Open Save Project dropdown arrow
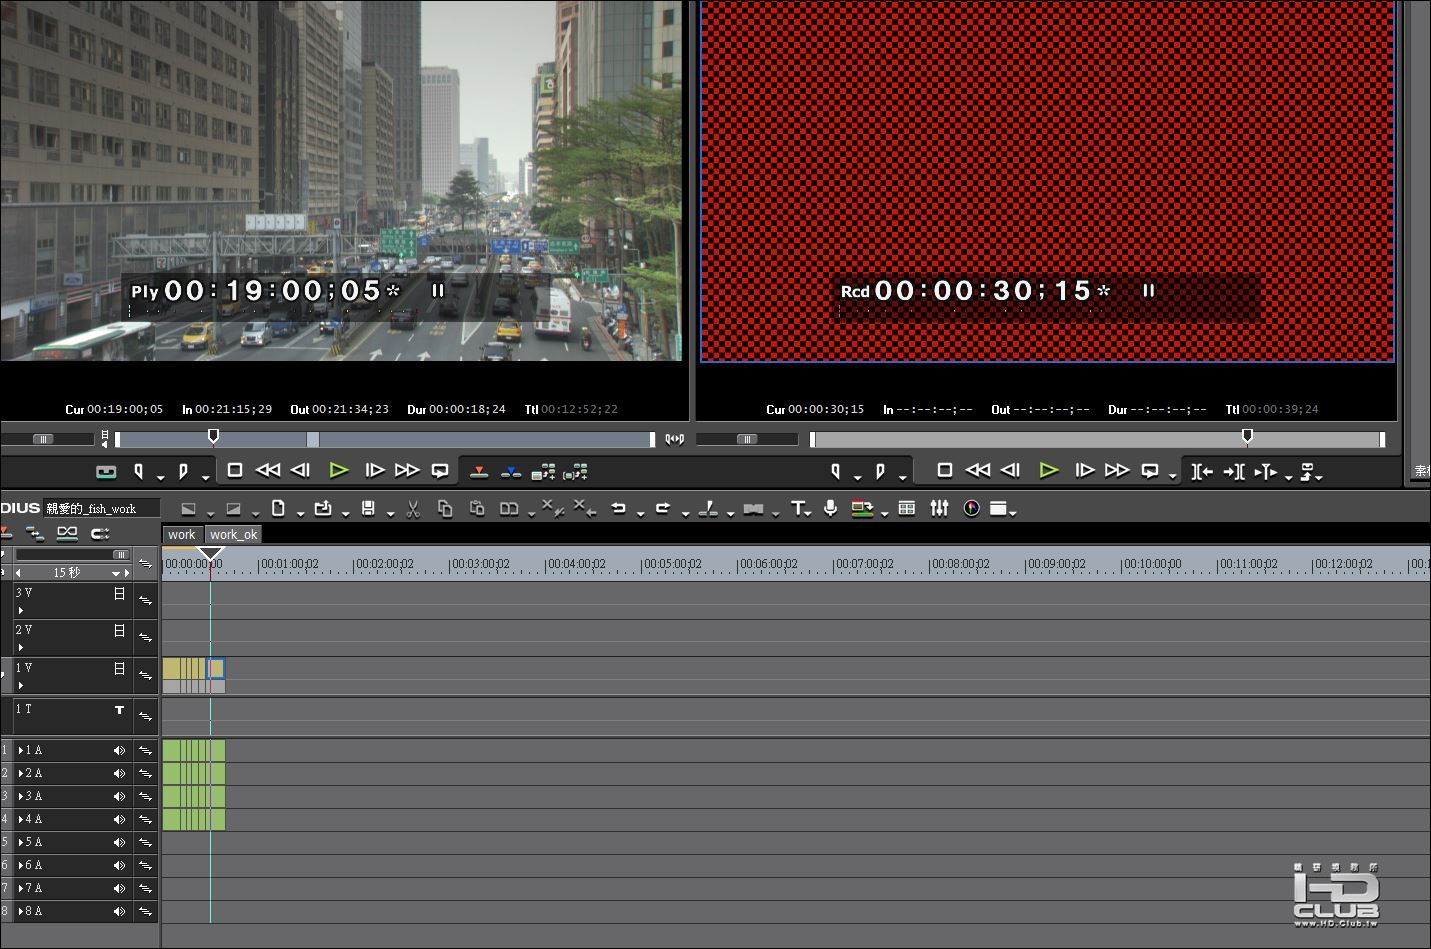Image resolution: width=1431 pixels, height=949 pixels. tap(390, 514)
